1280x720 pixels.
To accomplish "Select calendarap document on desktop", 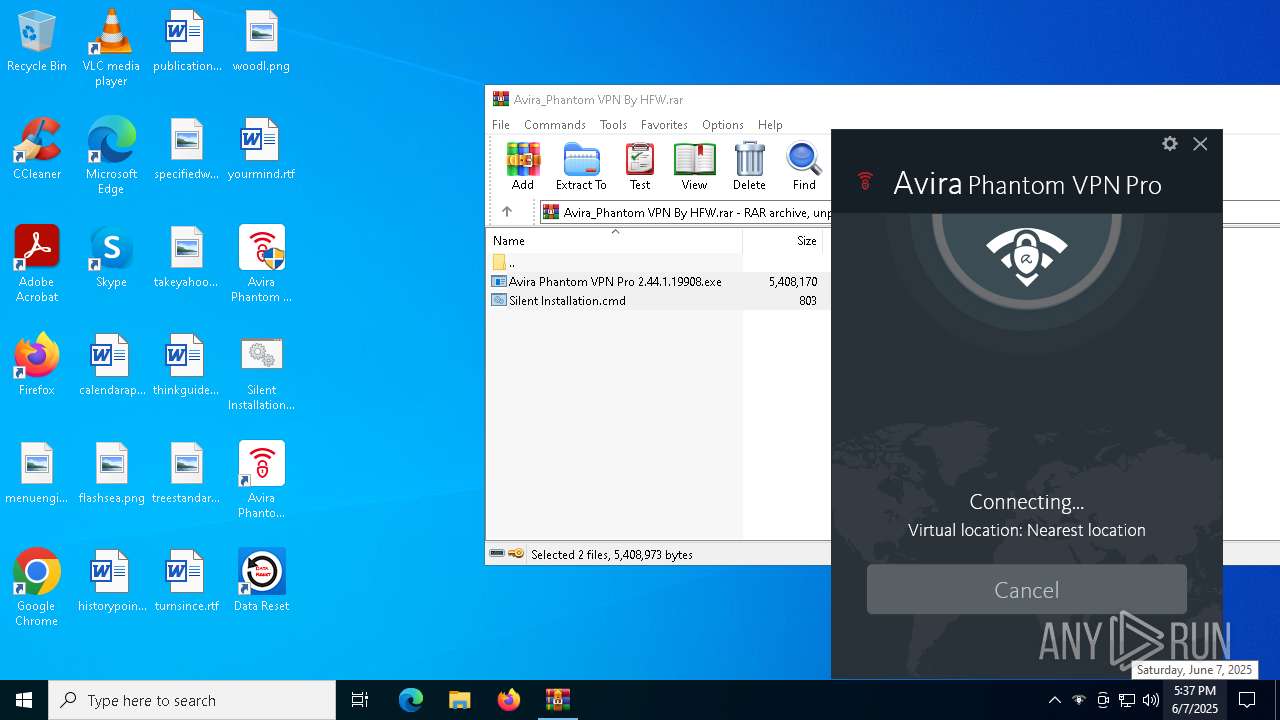I will click(111, 365).
